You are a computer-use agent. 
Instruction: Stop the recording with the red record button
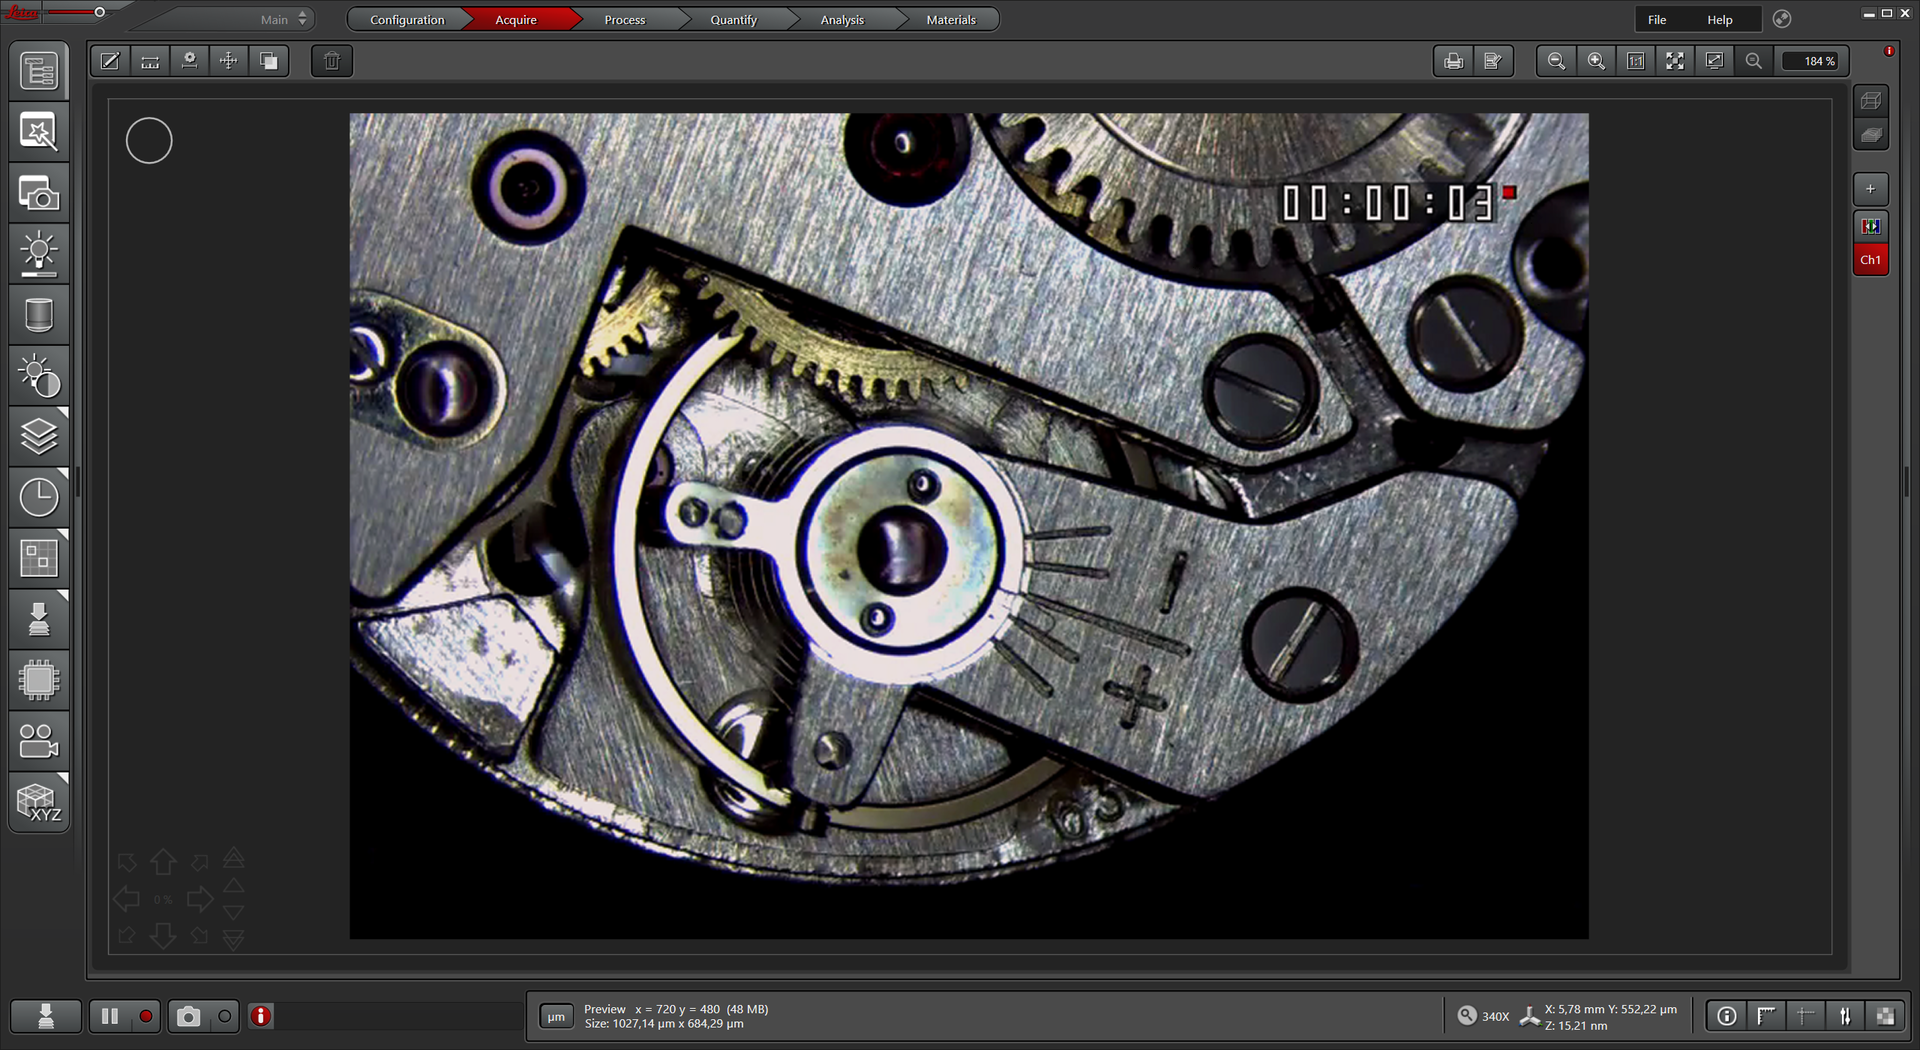tap(146, 1016)
